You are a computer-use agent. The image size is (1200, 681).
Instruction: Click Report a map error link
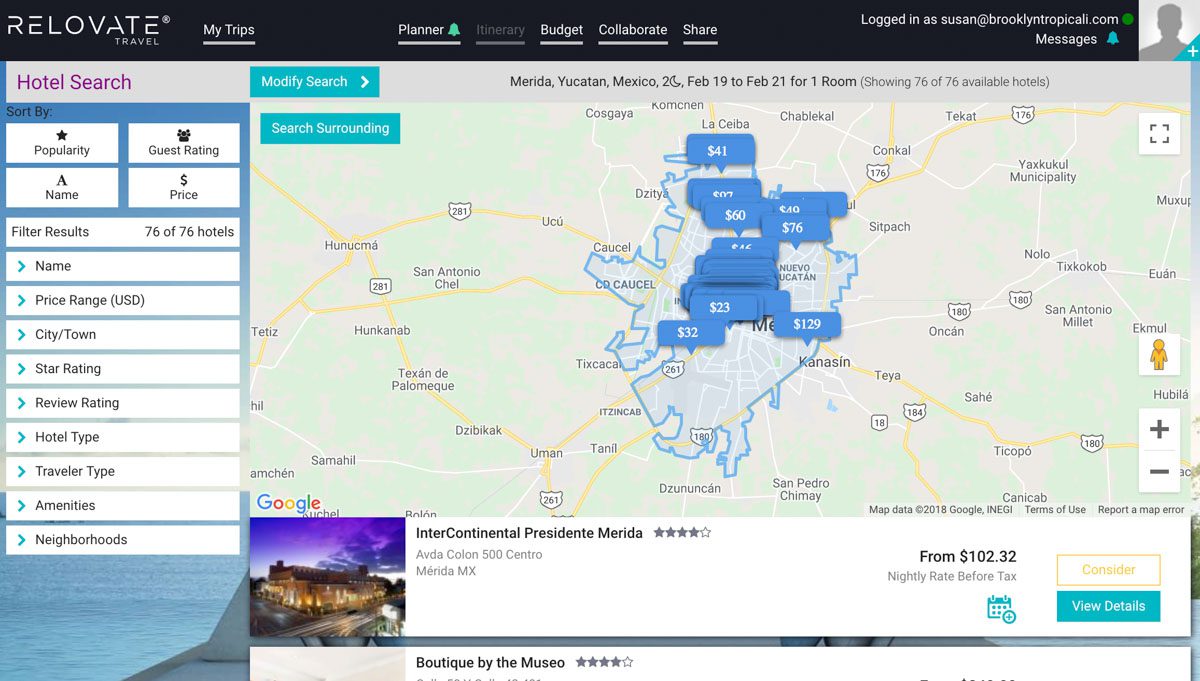click(x=1141, y=510)
